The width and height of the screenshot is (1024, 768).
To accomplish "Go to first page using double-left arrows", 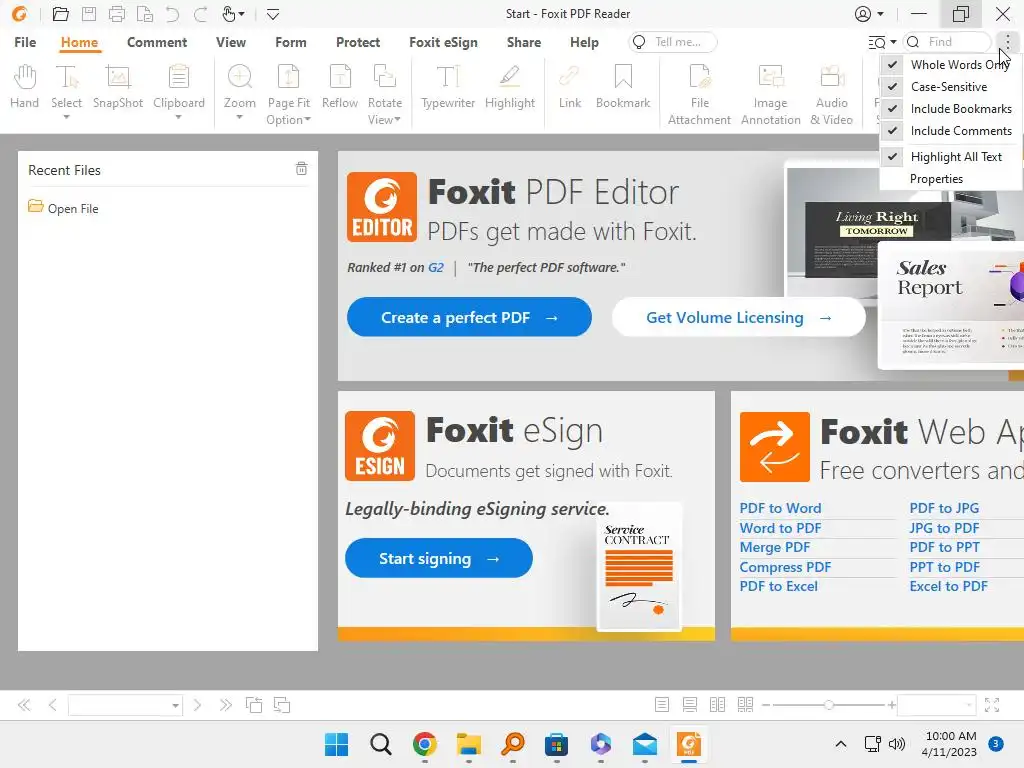I will [x=24, y=705].
